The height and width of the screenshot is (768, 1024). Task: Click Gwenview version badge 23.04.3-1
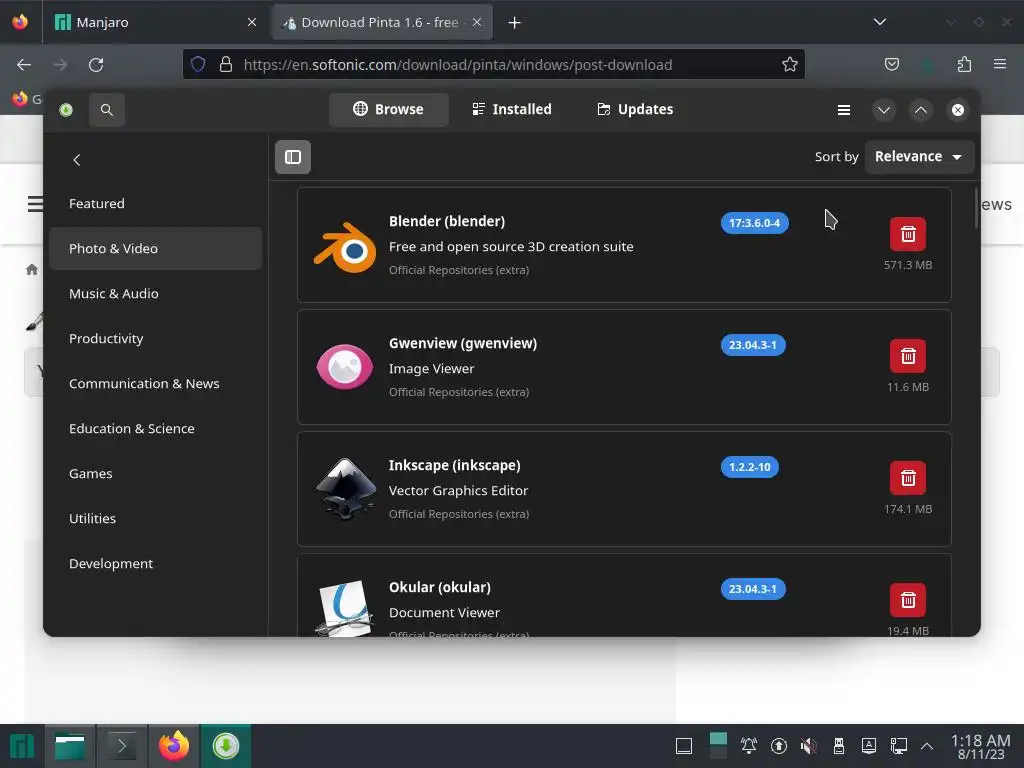point(753,345)
